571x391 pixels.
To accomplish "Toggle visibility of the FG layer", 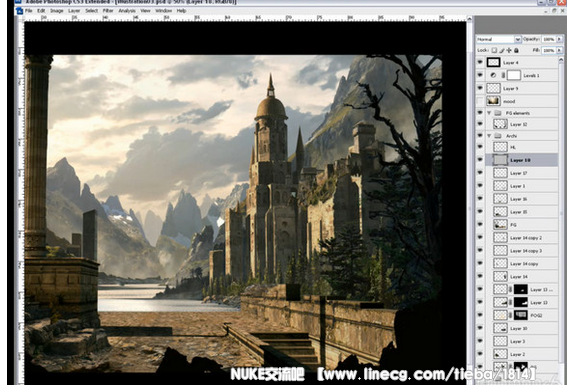I will click(x=480, y=225).
